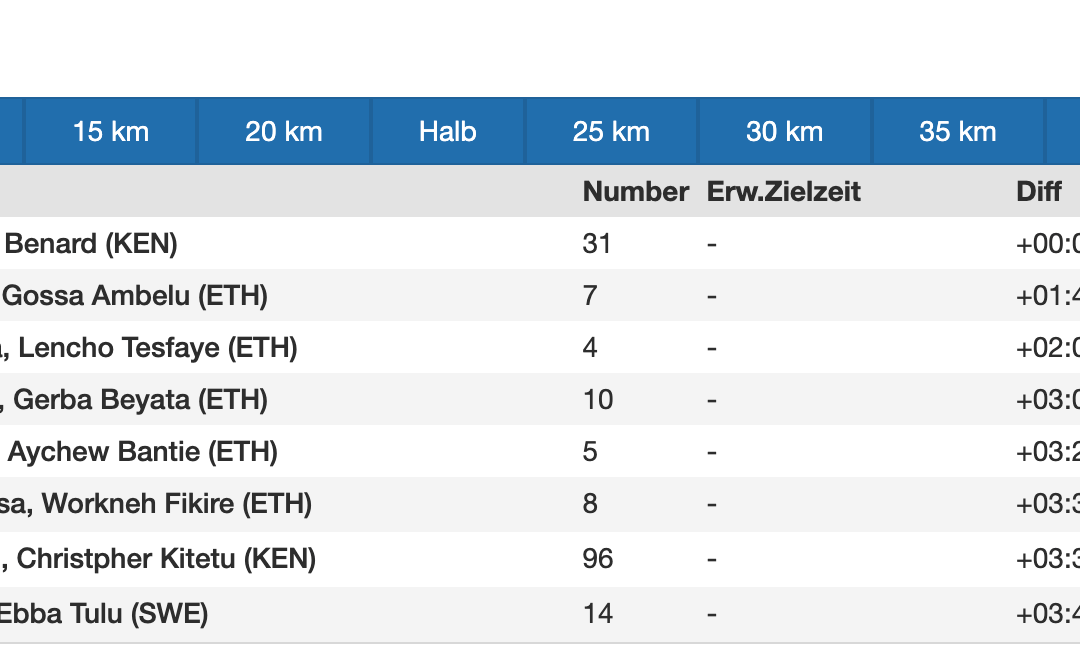View the 30 km split tab
The width and height of the screenshot is (1080, 666).
785,131
